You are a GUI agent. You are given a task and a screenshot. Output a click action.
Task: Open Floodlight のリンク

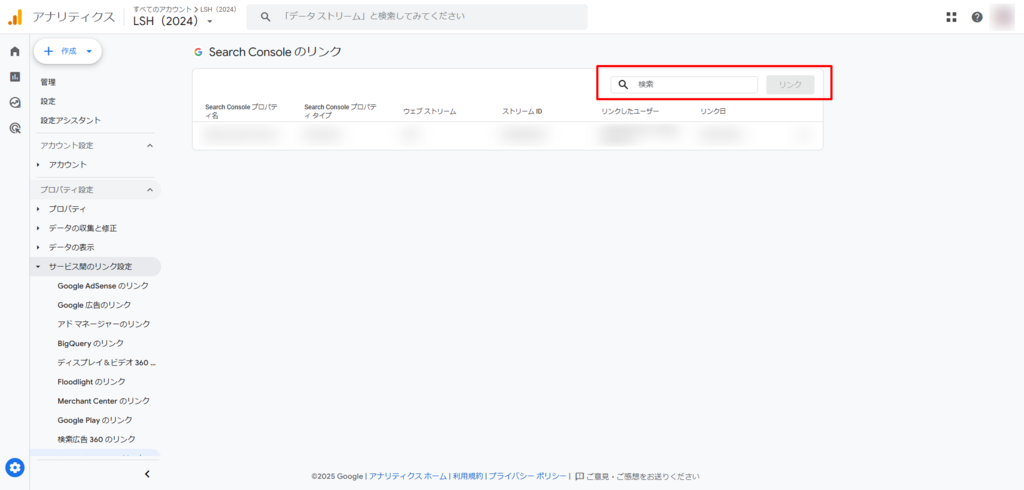click(x=91, y=382)
